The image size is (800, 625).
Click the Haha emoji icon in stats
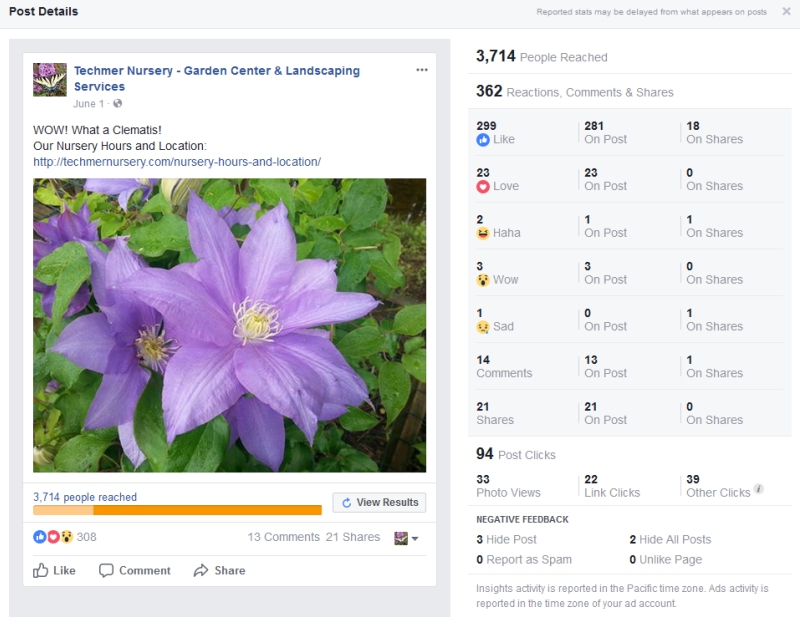point(483,233)
